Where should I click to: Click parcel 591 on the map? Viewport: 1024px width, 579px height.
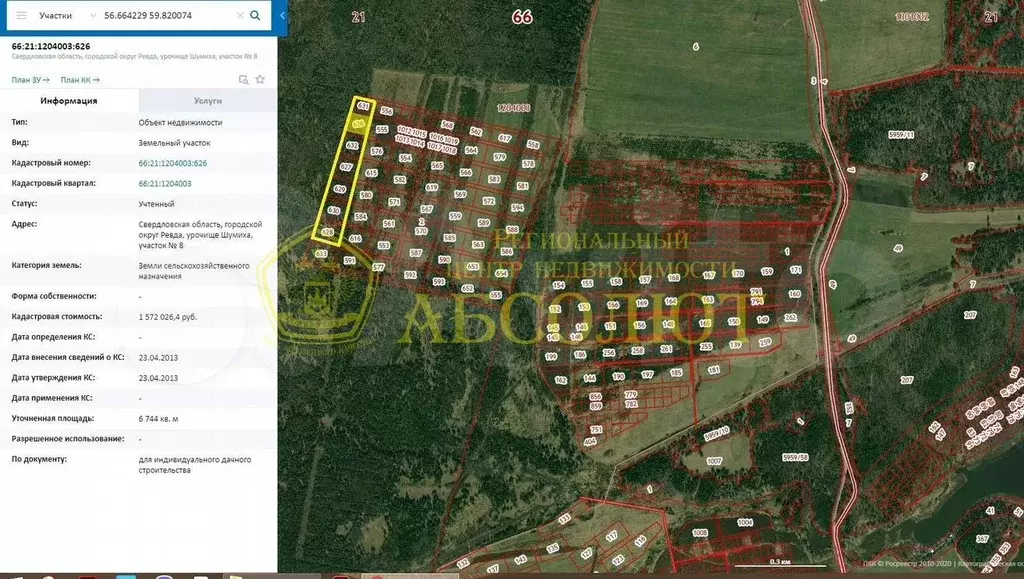point(350,260)
